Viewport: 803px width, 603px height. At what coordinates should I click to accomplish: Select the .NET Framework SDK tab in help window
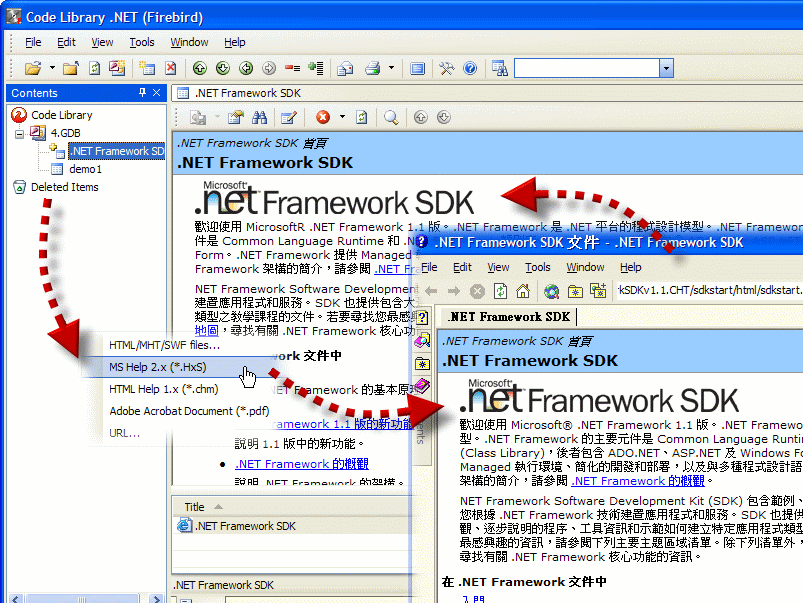(x=509, y=317)
